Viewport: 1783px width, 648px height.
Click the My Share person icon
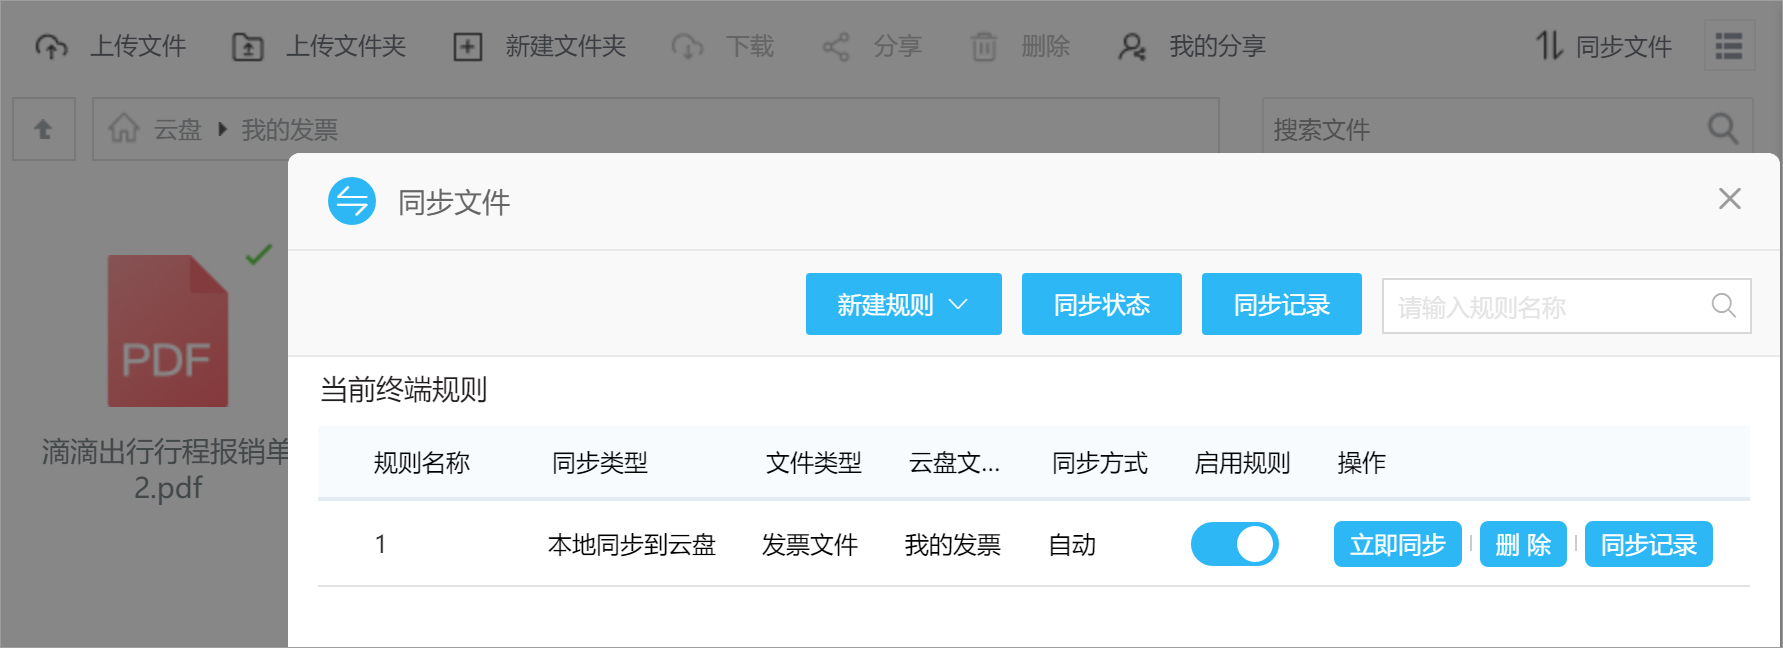coord(1131,47)
